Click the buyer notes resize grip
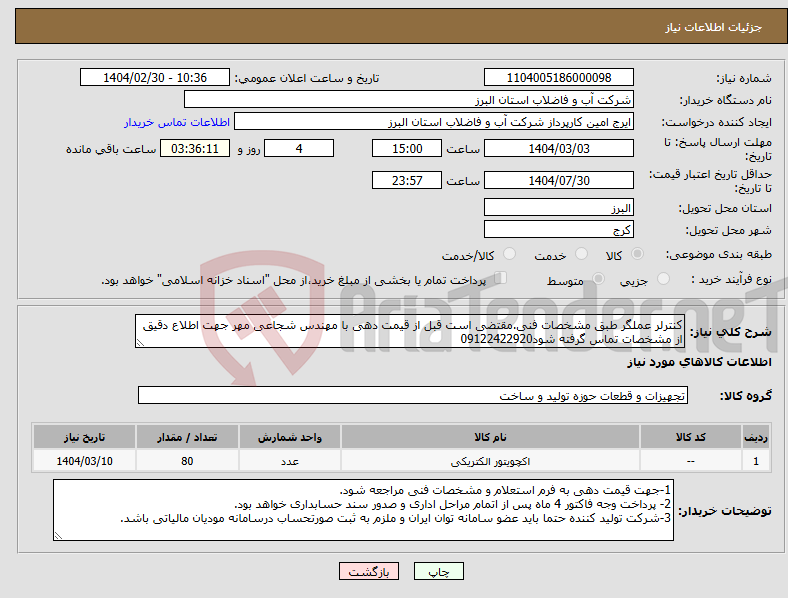 [58, 536]
